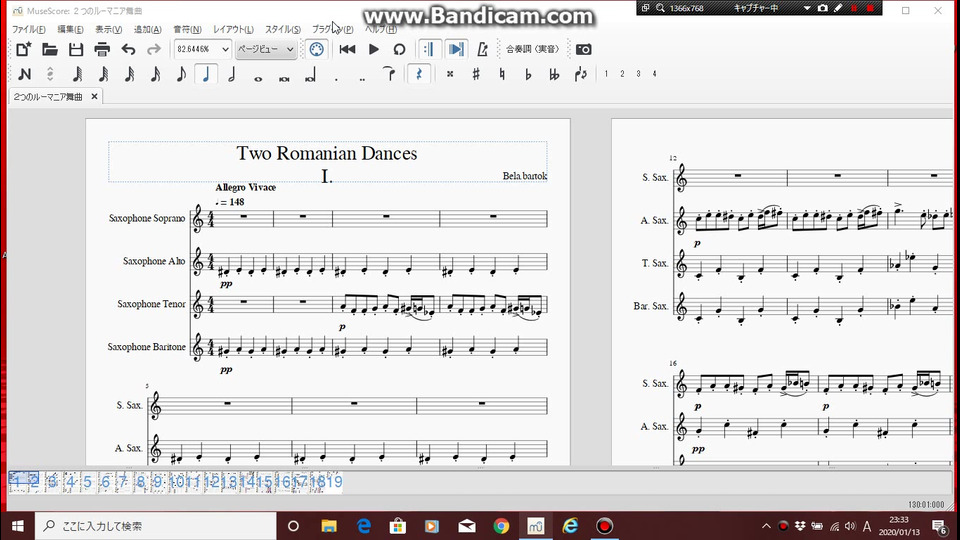Select the Allegro Vivace tempo marking

pos(246,187)
